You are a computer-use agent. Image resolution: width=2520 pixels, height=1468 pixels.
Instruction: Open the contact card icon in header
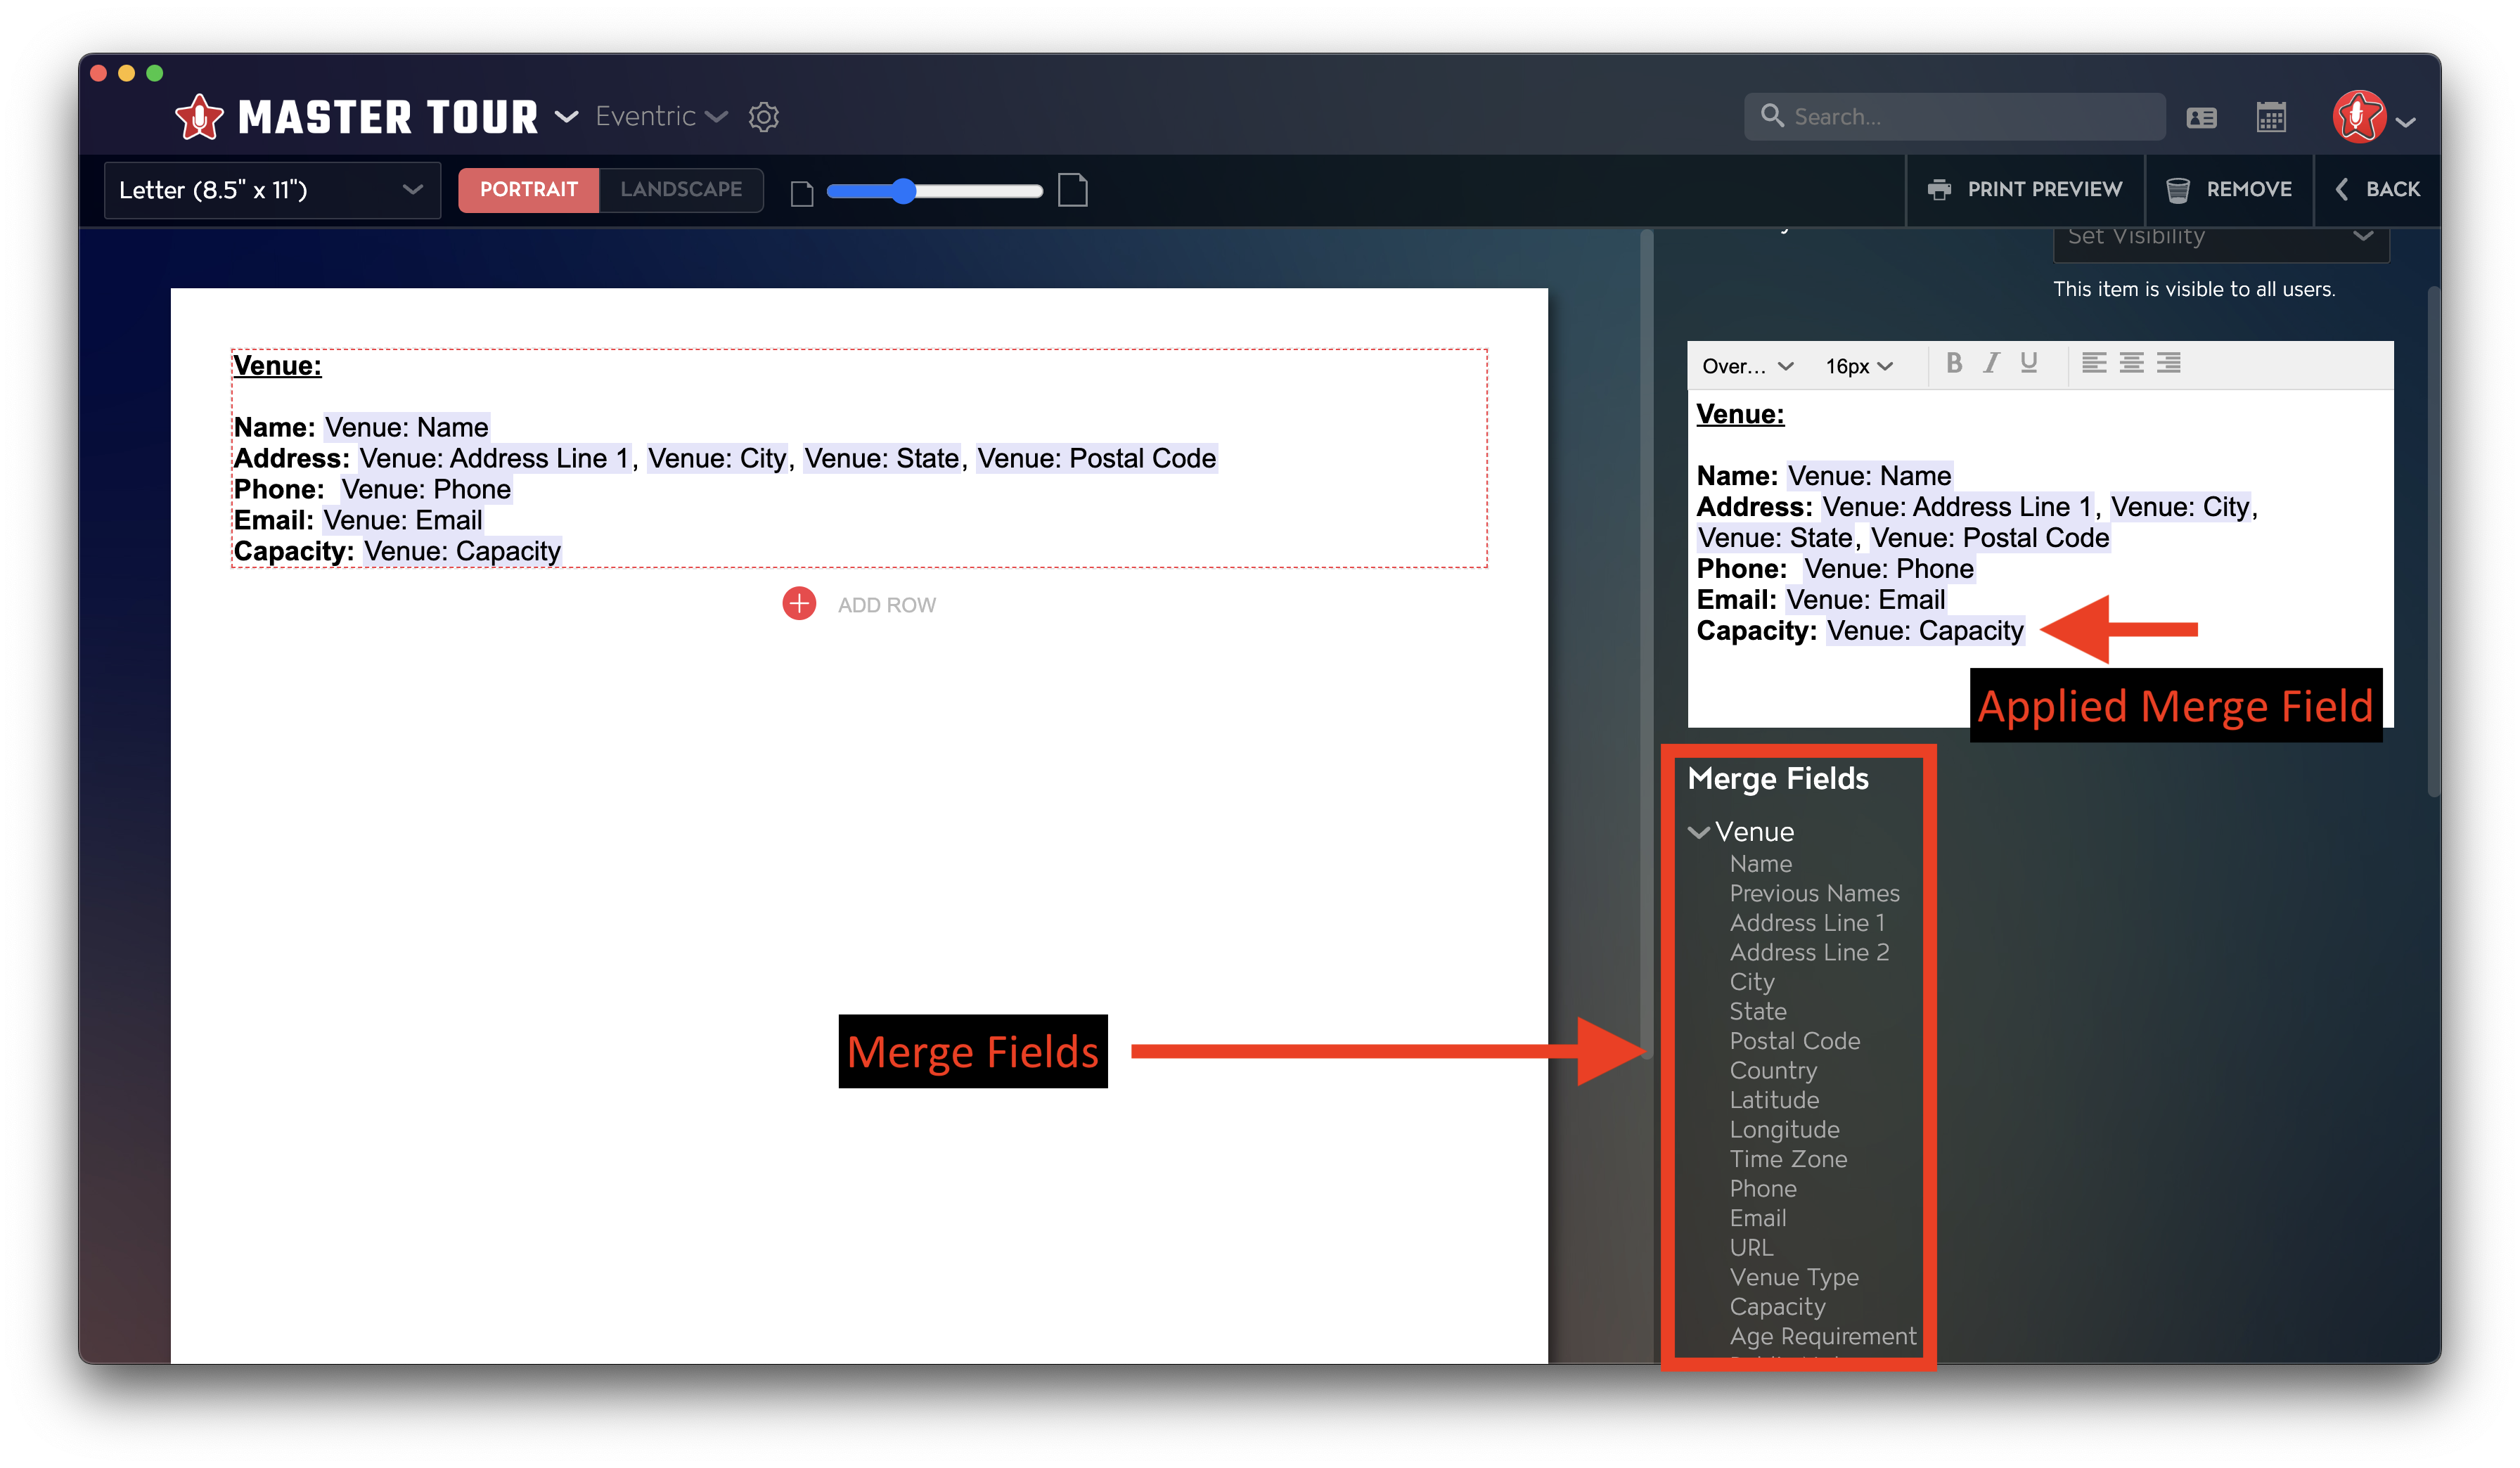pos(2201,118)
